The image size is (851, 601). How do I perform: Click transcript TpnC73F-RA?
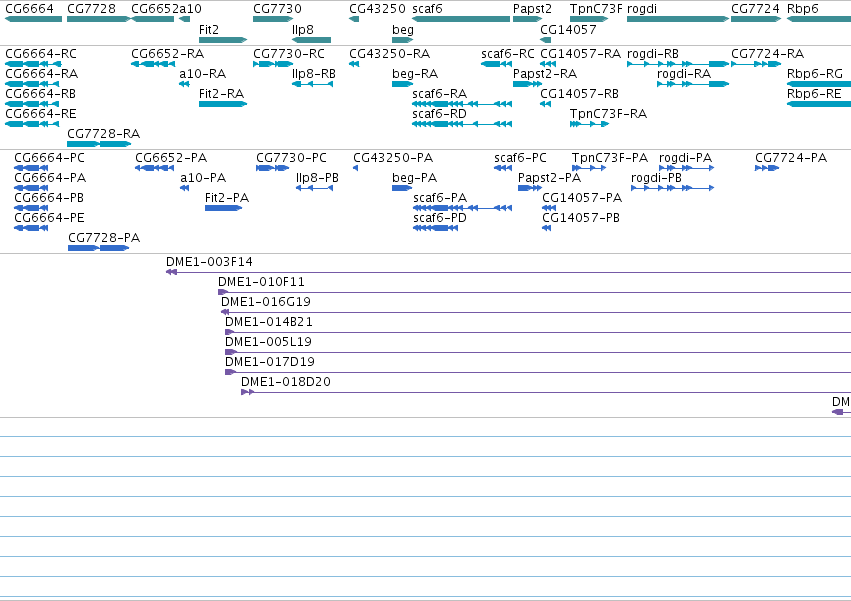click(x=608, y=114)
